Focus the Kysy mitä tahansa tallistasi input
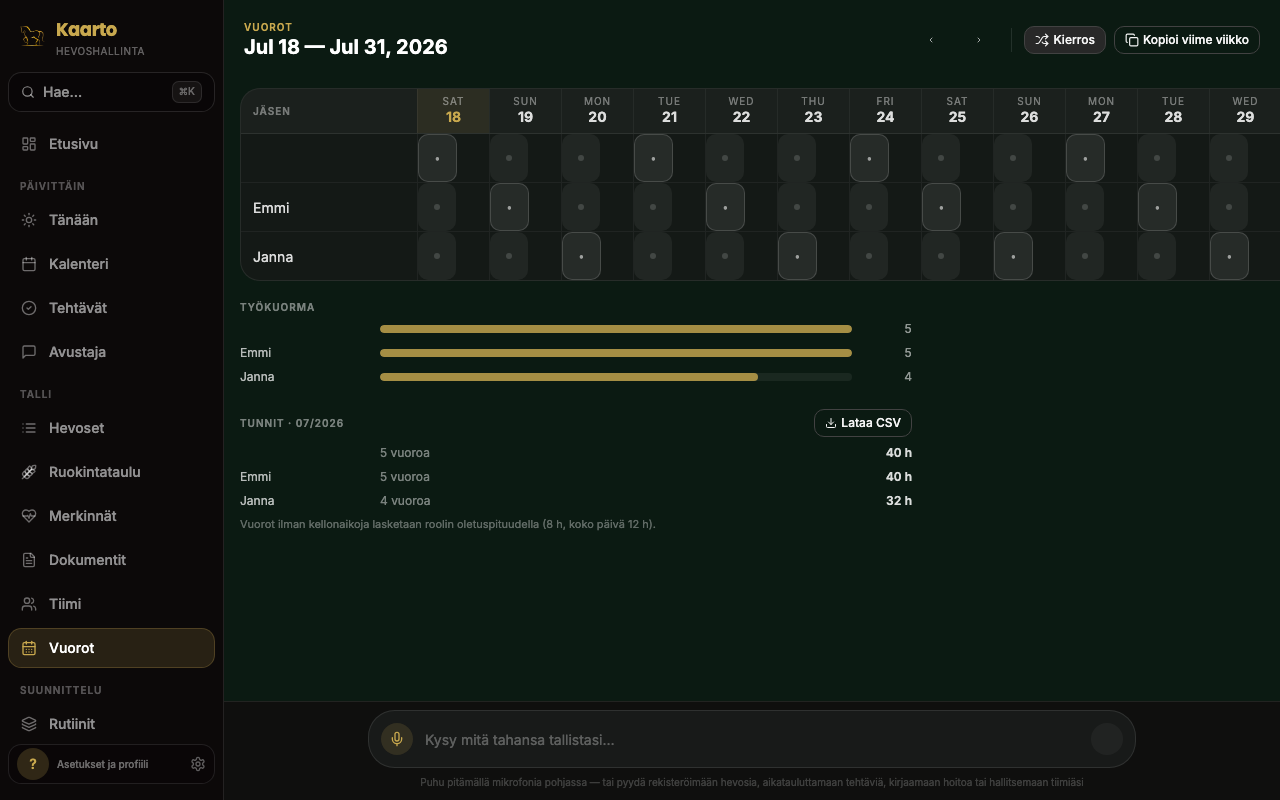The image size is (1280, 800). pos(752,740)
